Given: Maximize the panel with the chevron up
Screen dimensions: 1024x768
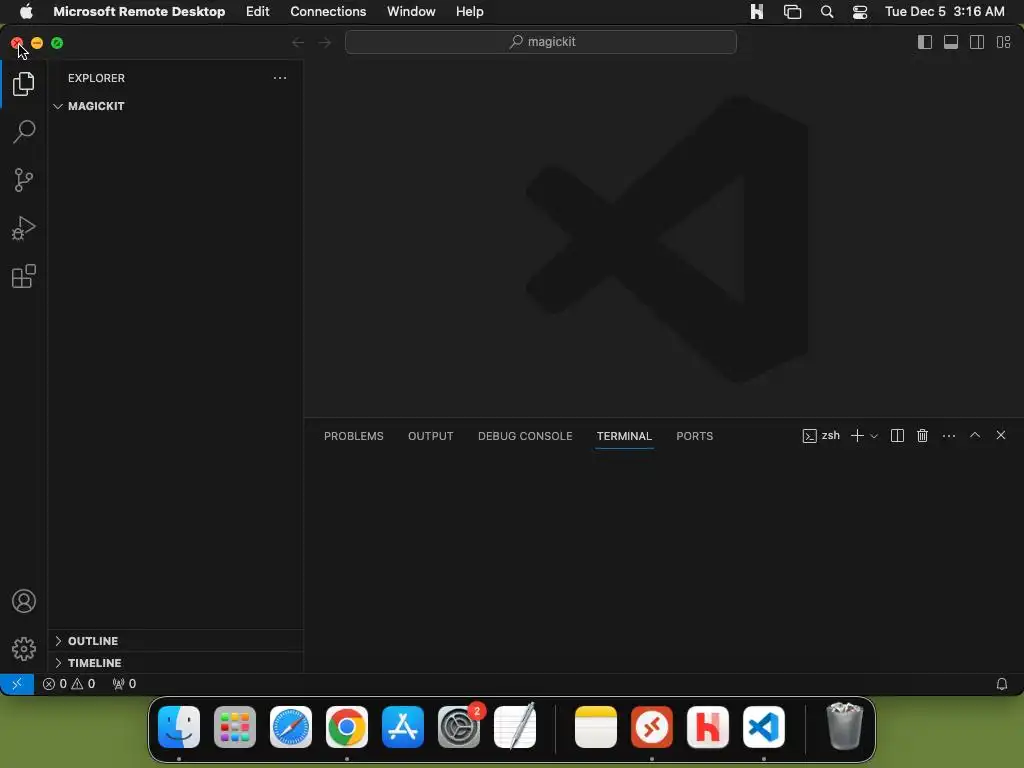Looking at the screenshot, I should pos(974,435).
